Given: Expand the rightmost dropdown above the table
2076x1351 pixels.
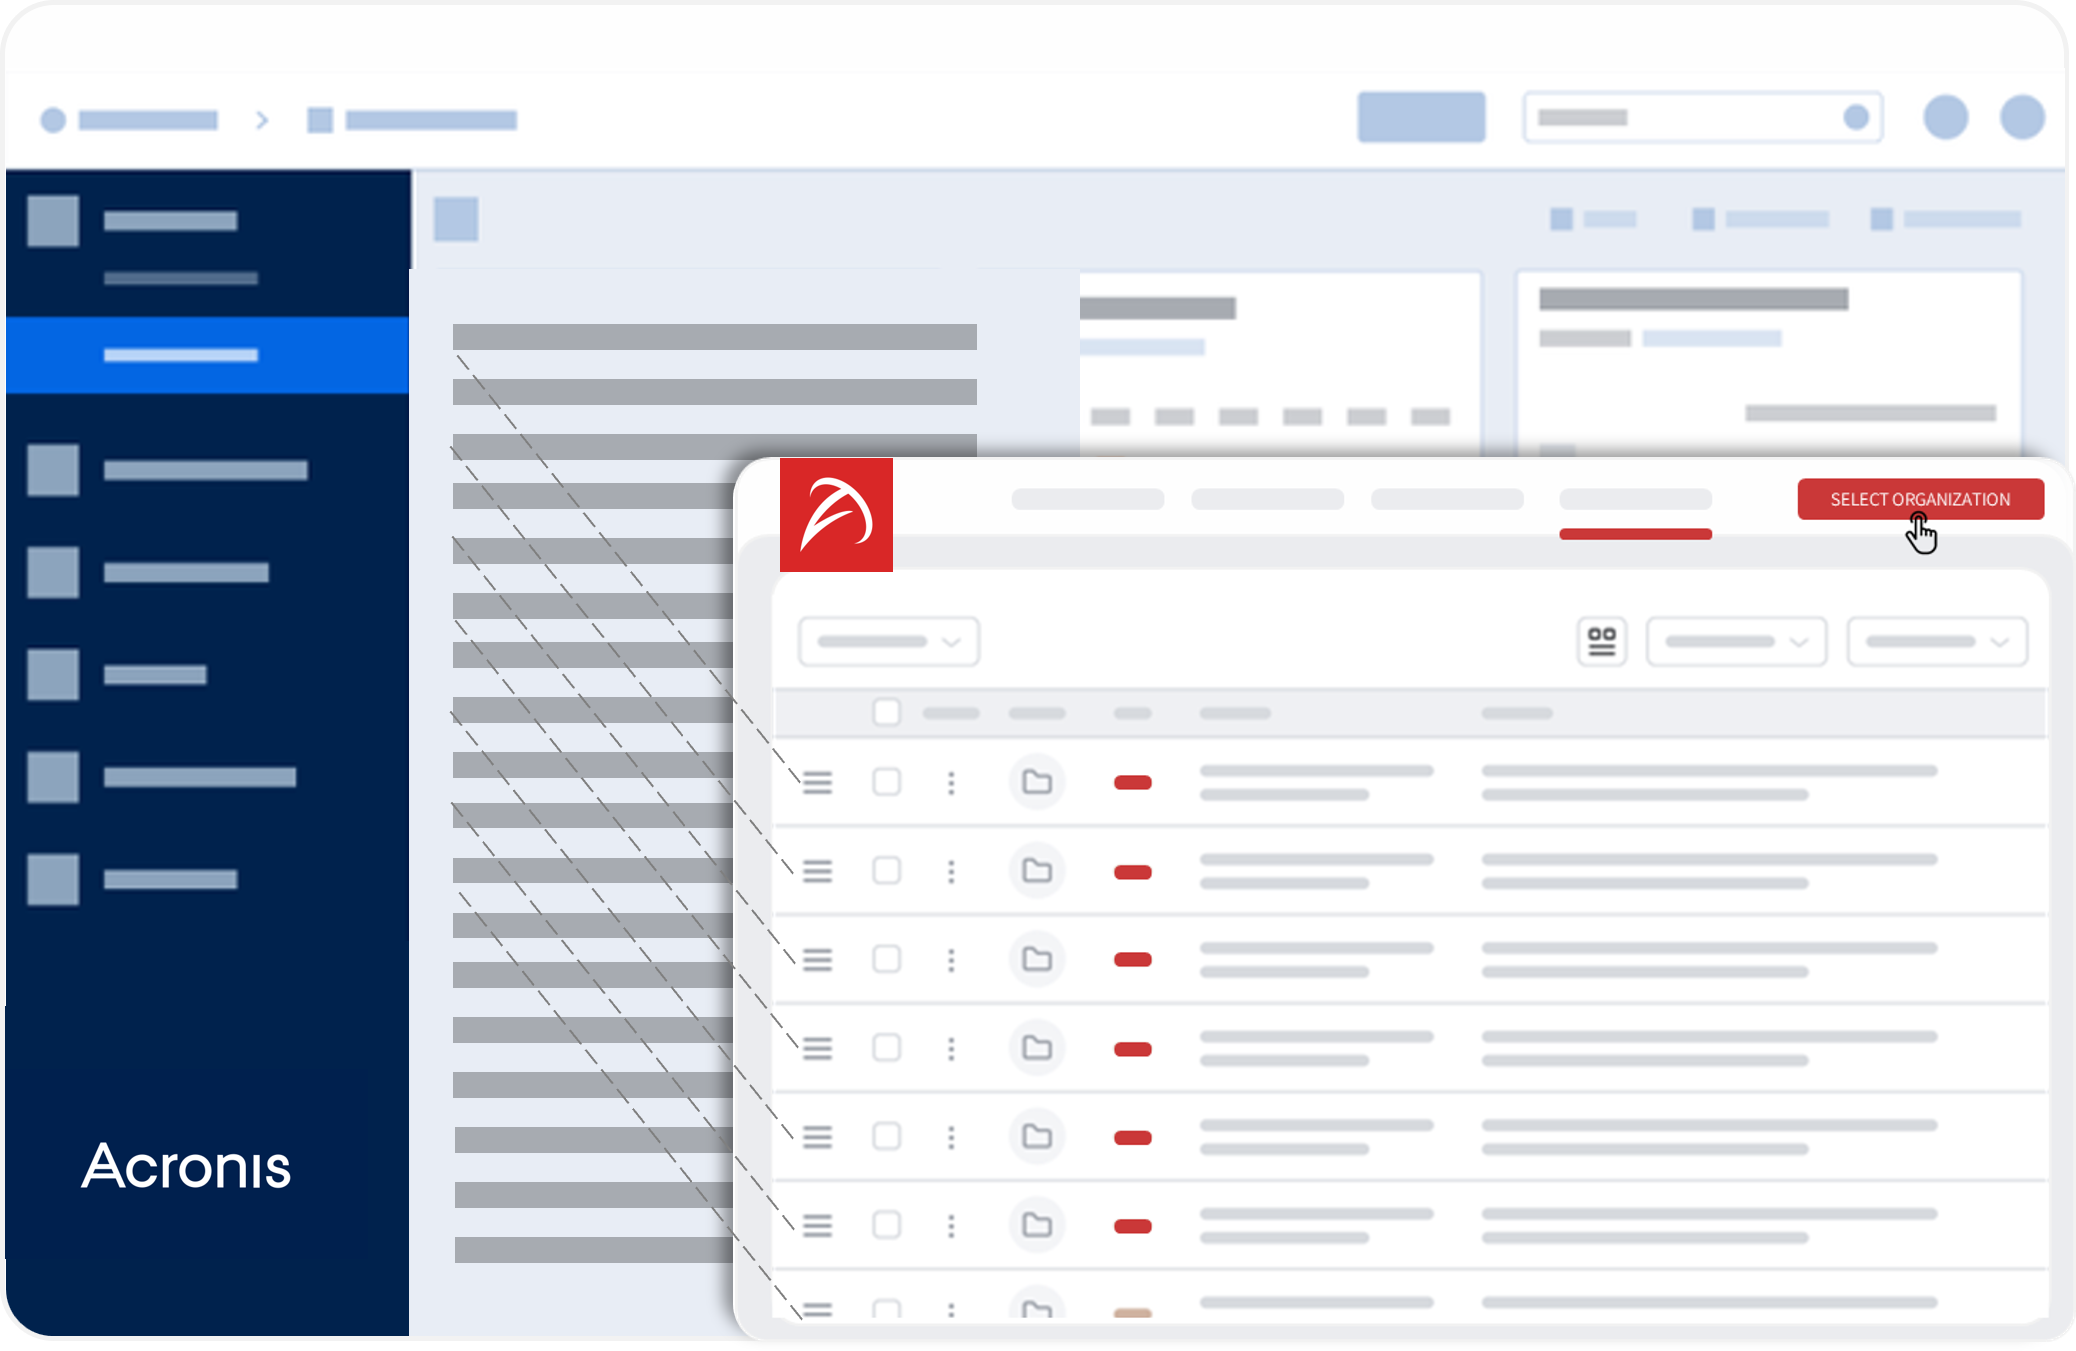Looking at the screenshot, I should (1937, 641).
